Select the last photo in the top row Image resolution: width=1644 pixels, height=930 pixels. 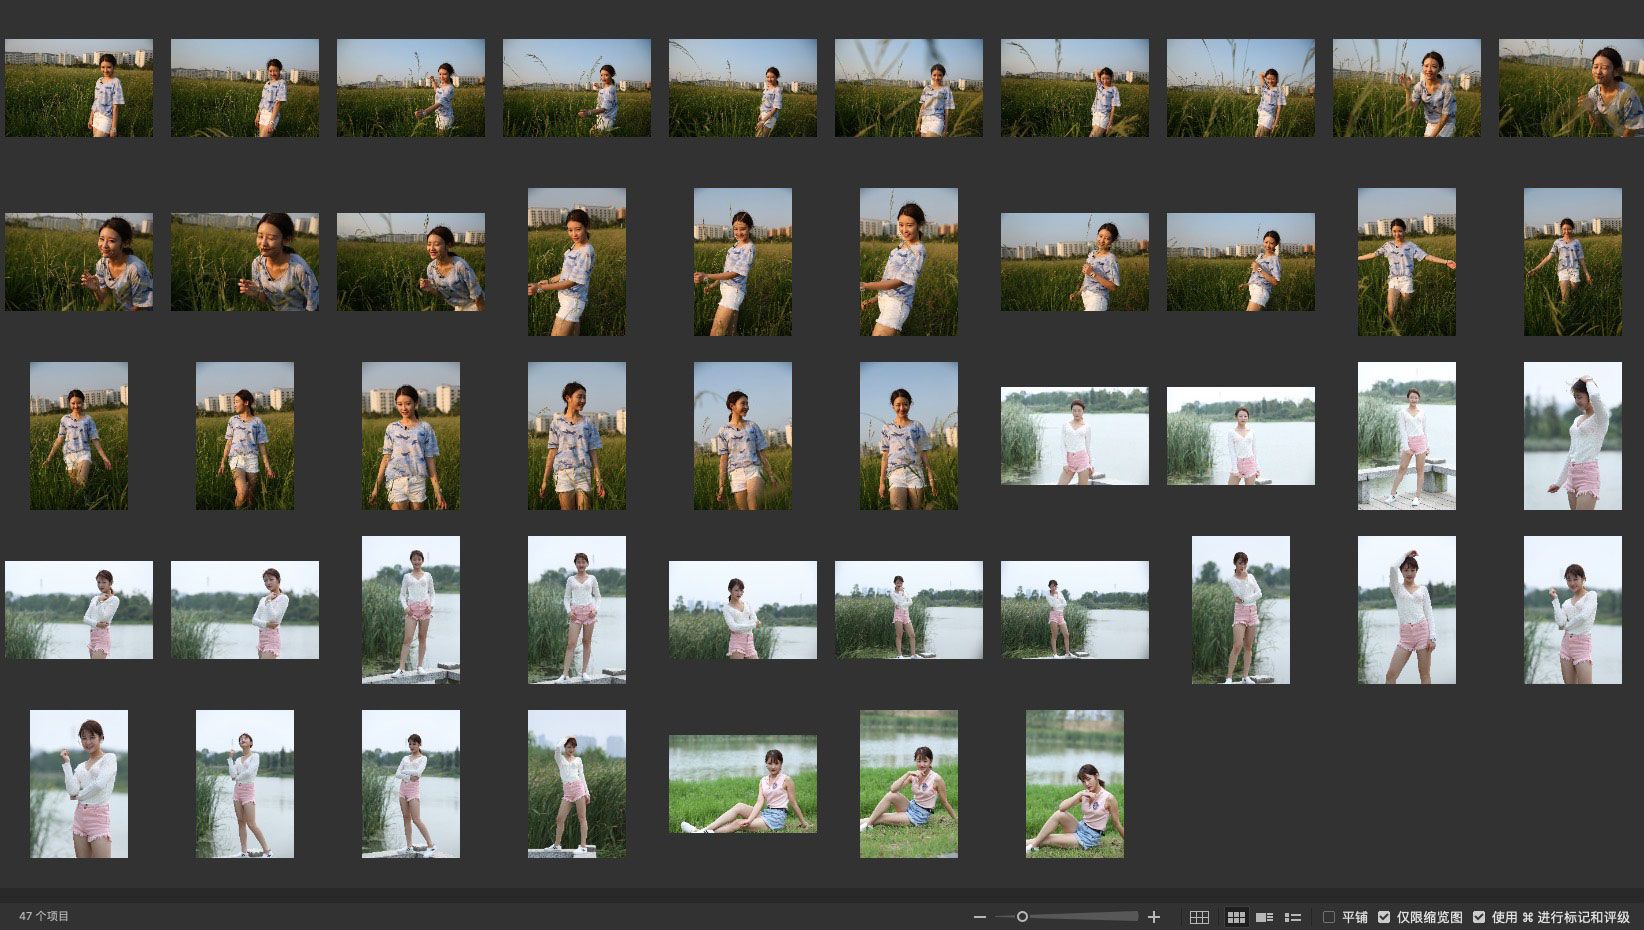coord(1571,88)
